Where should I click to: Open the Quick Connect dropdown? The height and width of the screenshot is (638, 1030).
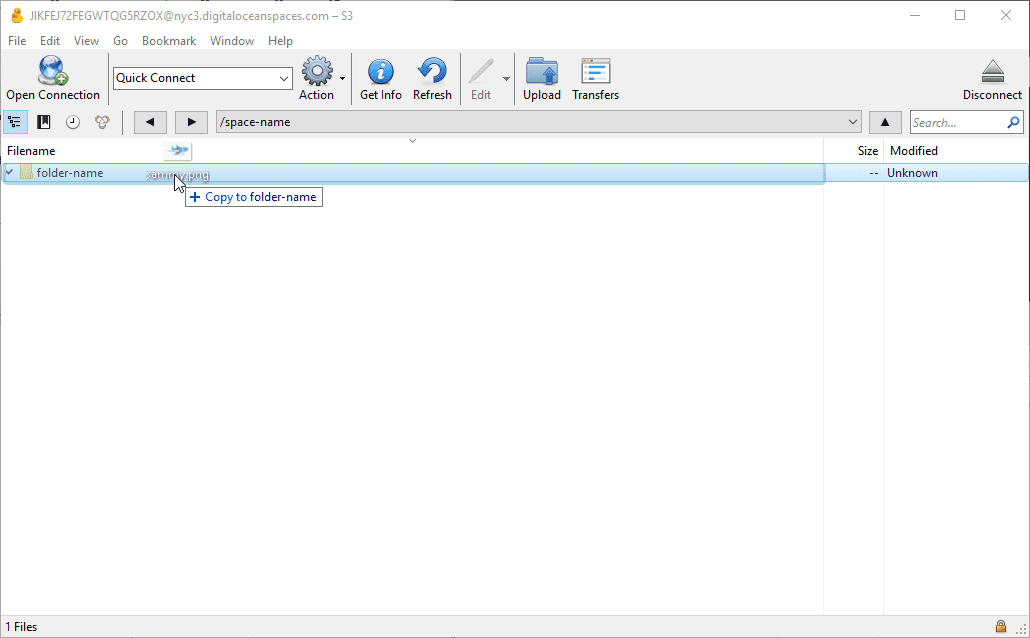click(284, 78)
